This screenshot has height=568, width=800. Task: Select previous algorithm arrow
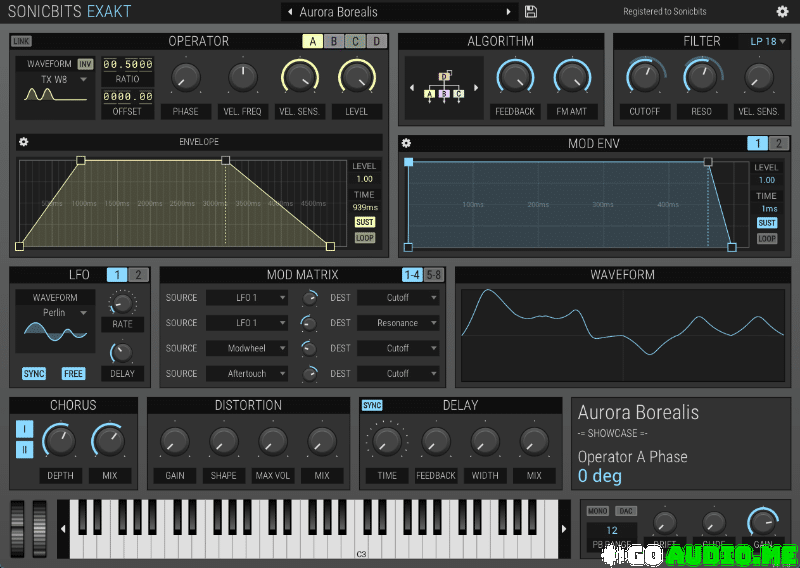412,88
